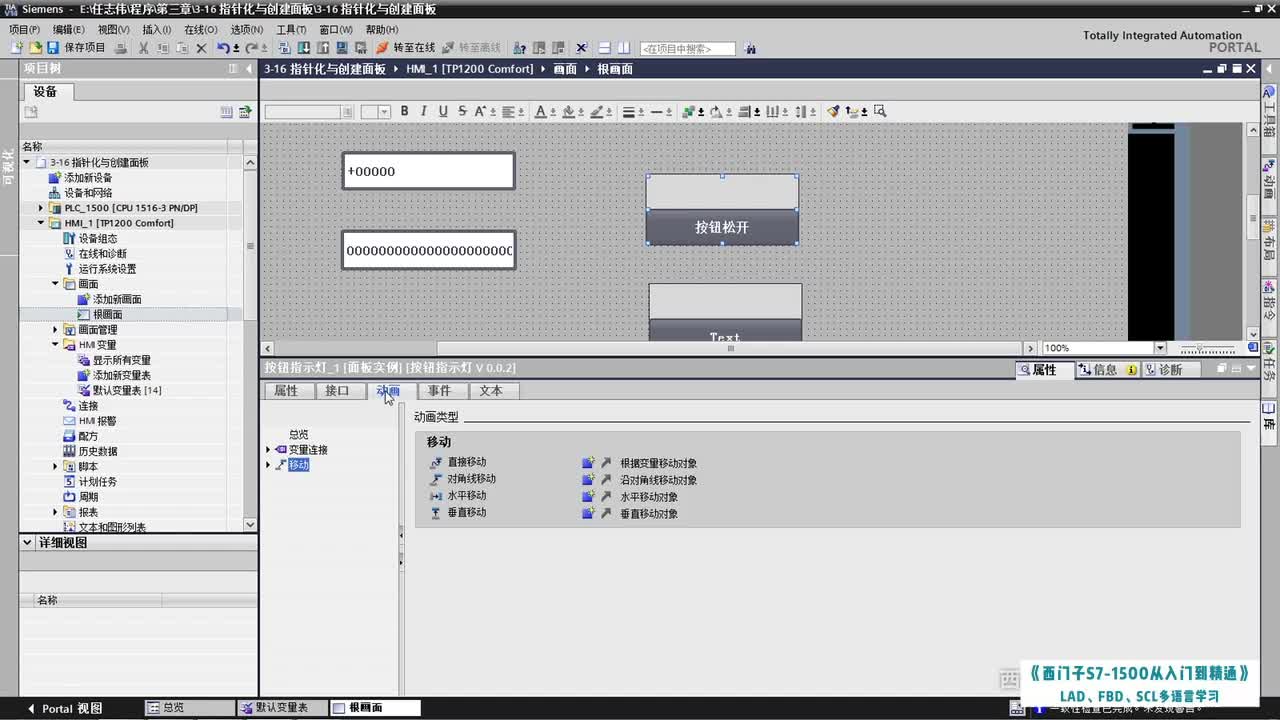Image resolution: width=1280 pixels, height=720 pixels.
Task: Open the 编辑(E) menu
Action: tap(68, 30)
